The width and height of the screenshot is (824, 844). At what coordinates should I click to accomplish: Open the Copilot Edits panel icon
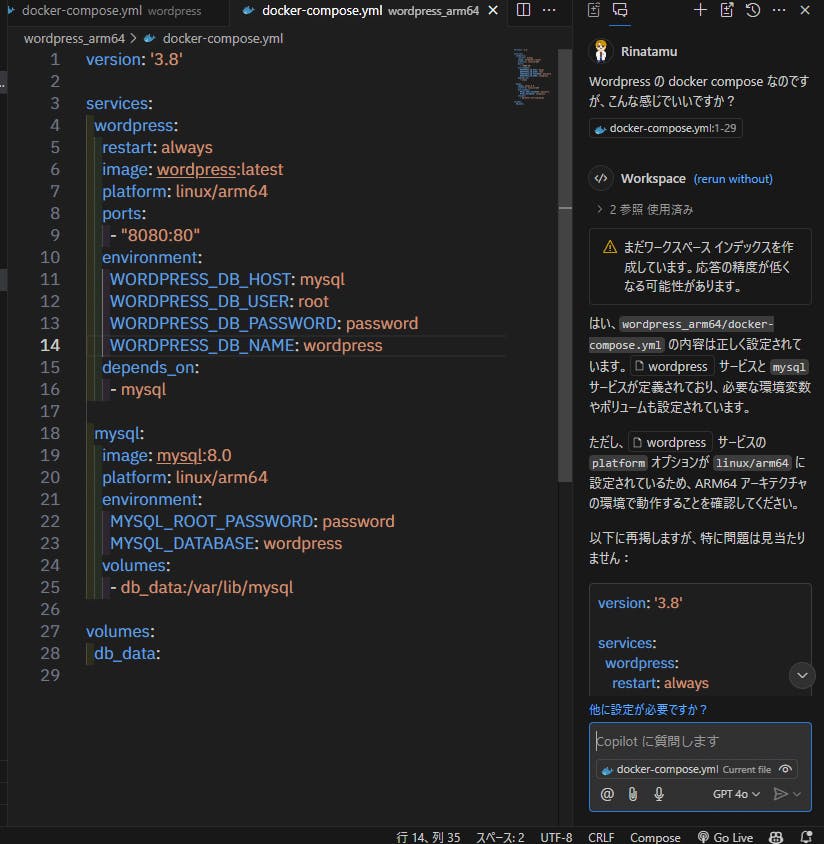pos(594,10)
